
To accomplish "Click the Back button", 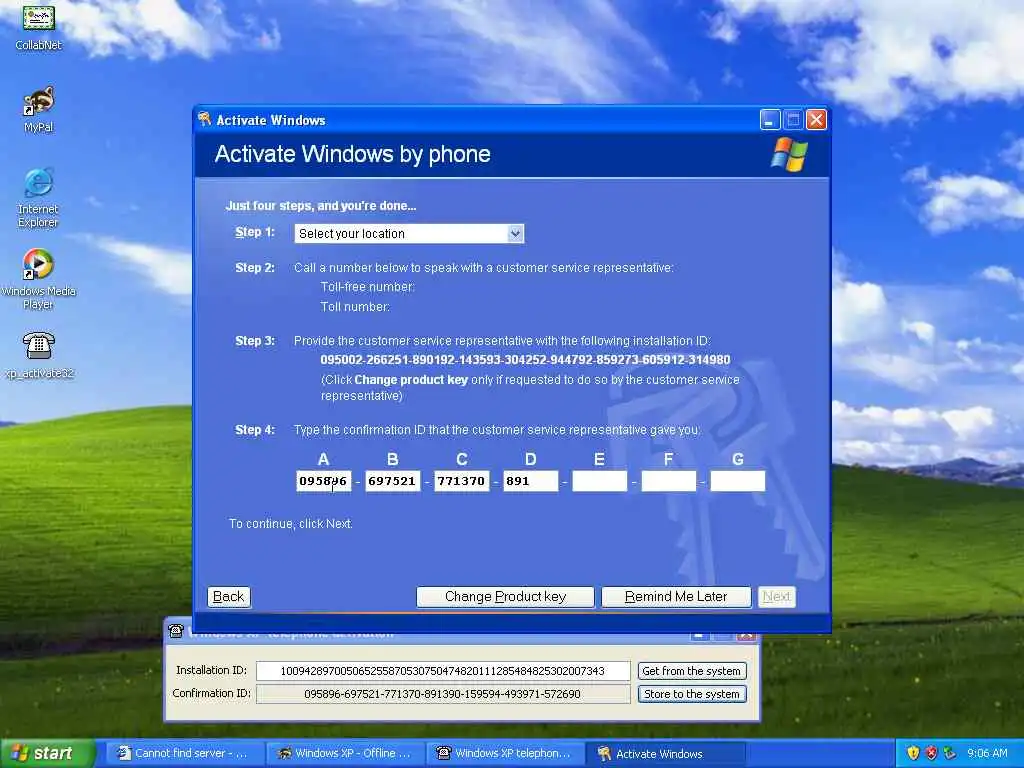I will (x=229, y=597).
